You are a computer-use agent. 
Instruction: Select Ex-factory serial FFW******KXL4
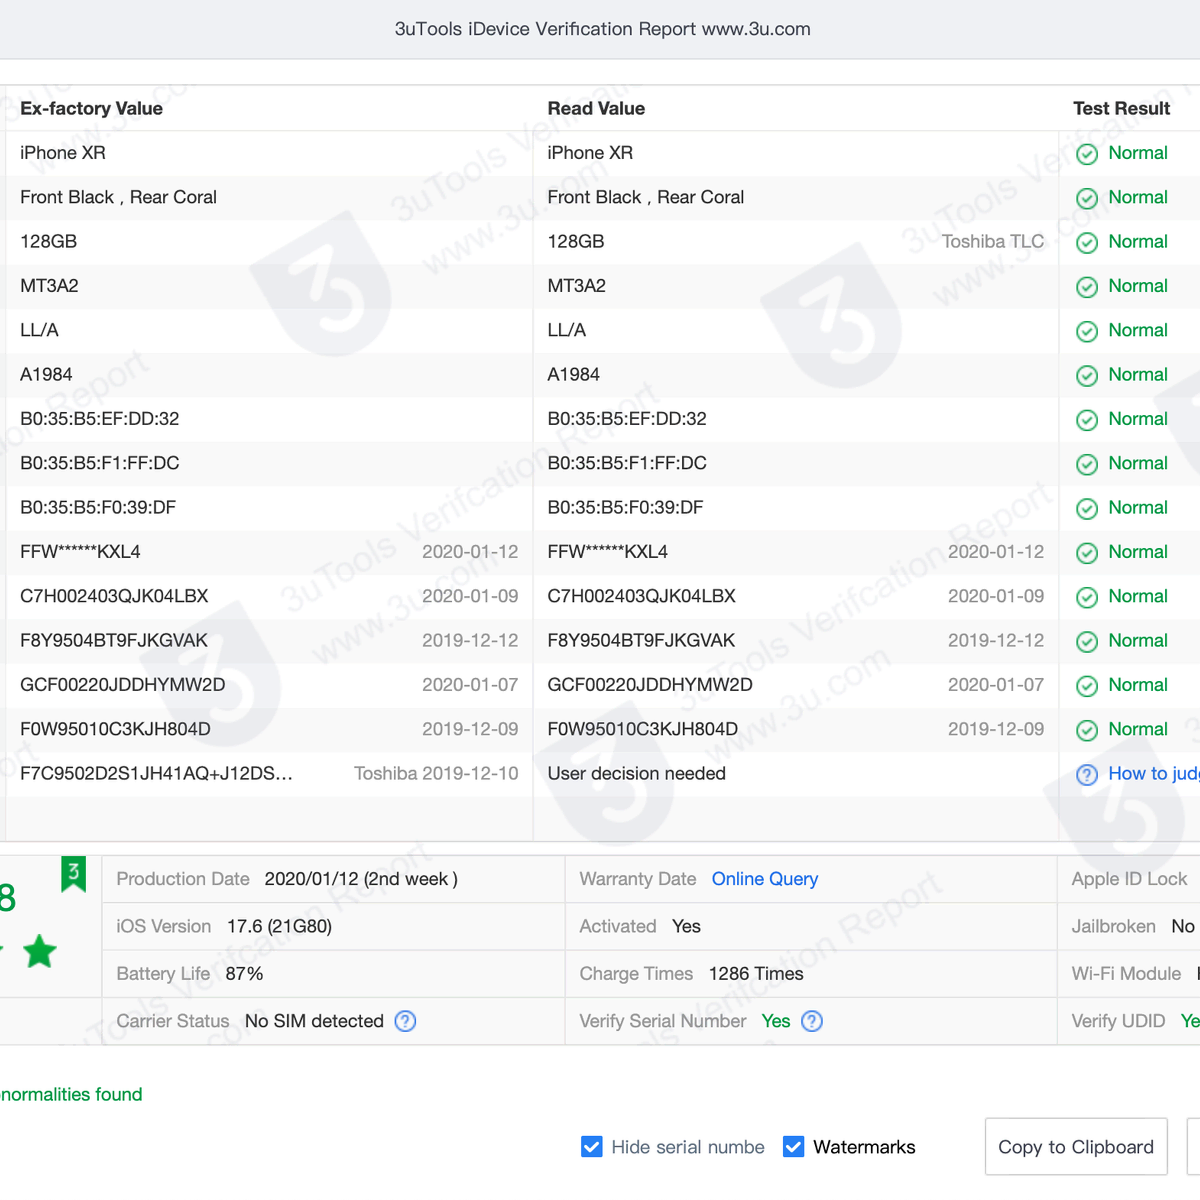tap(80, 551)
